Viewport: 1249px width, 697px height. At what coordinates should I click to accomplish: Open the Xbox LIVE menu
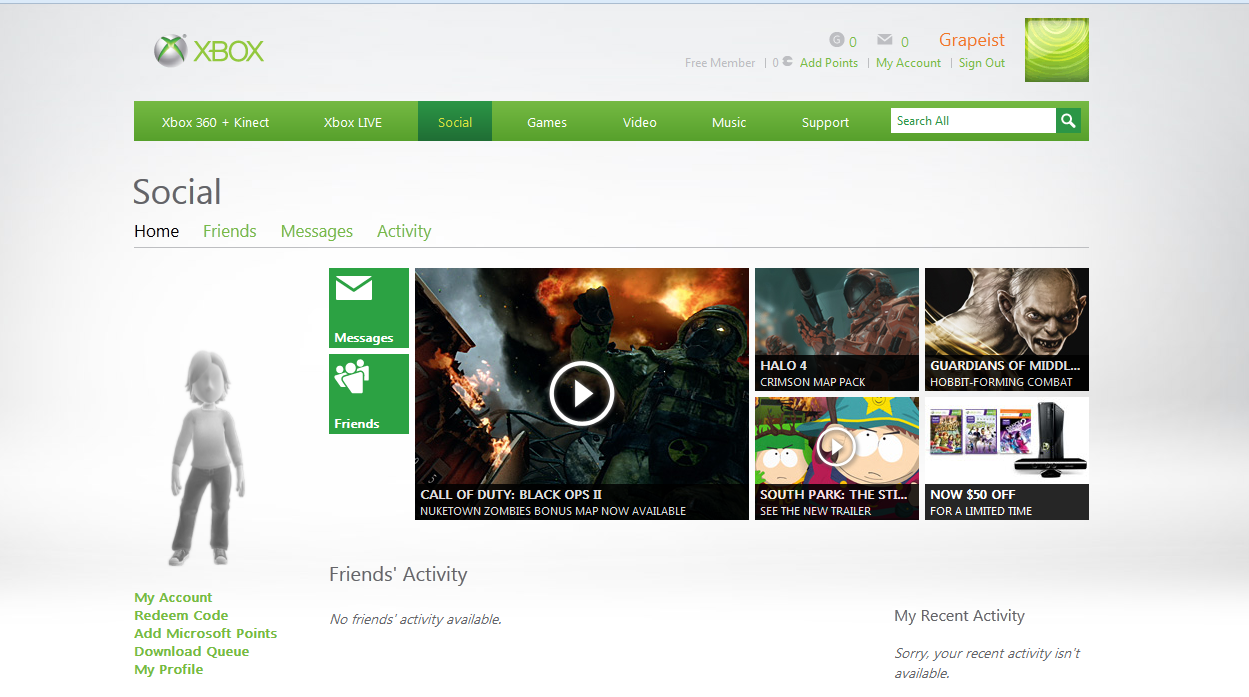coord(353,122)
